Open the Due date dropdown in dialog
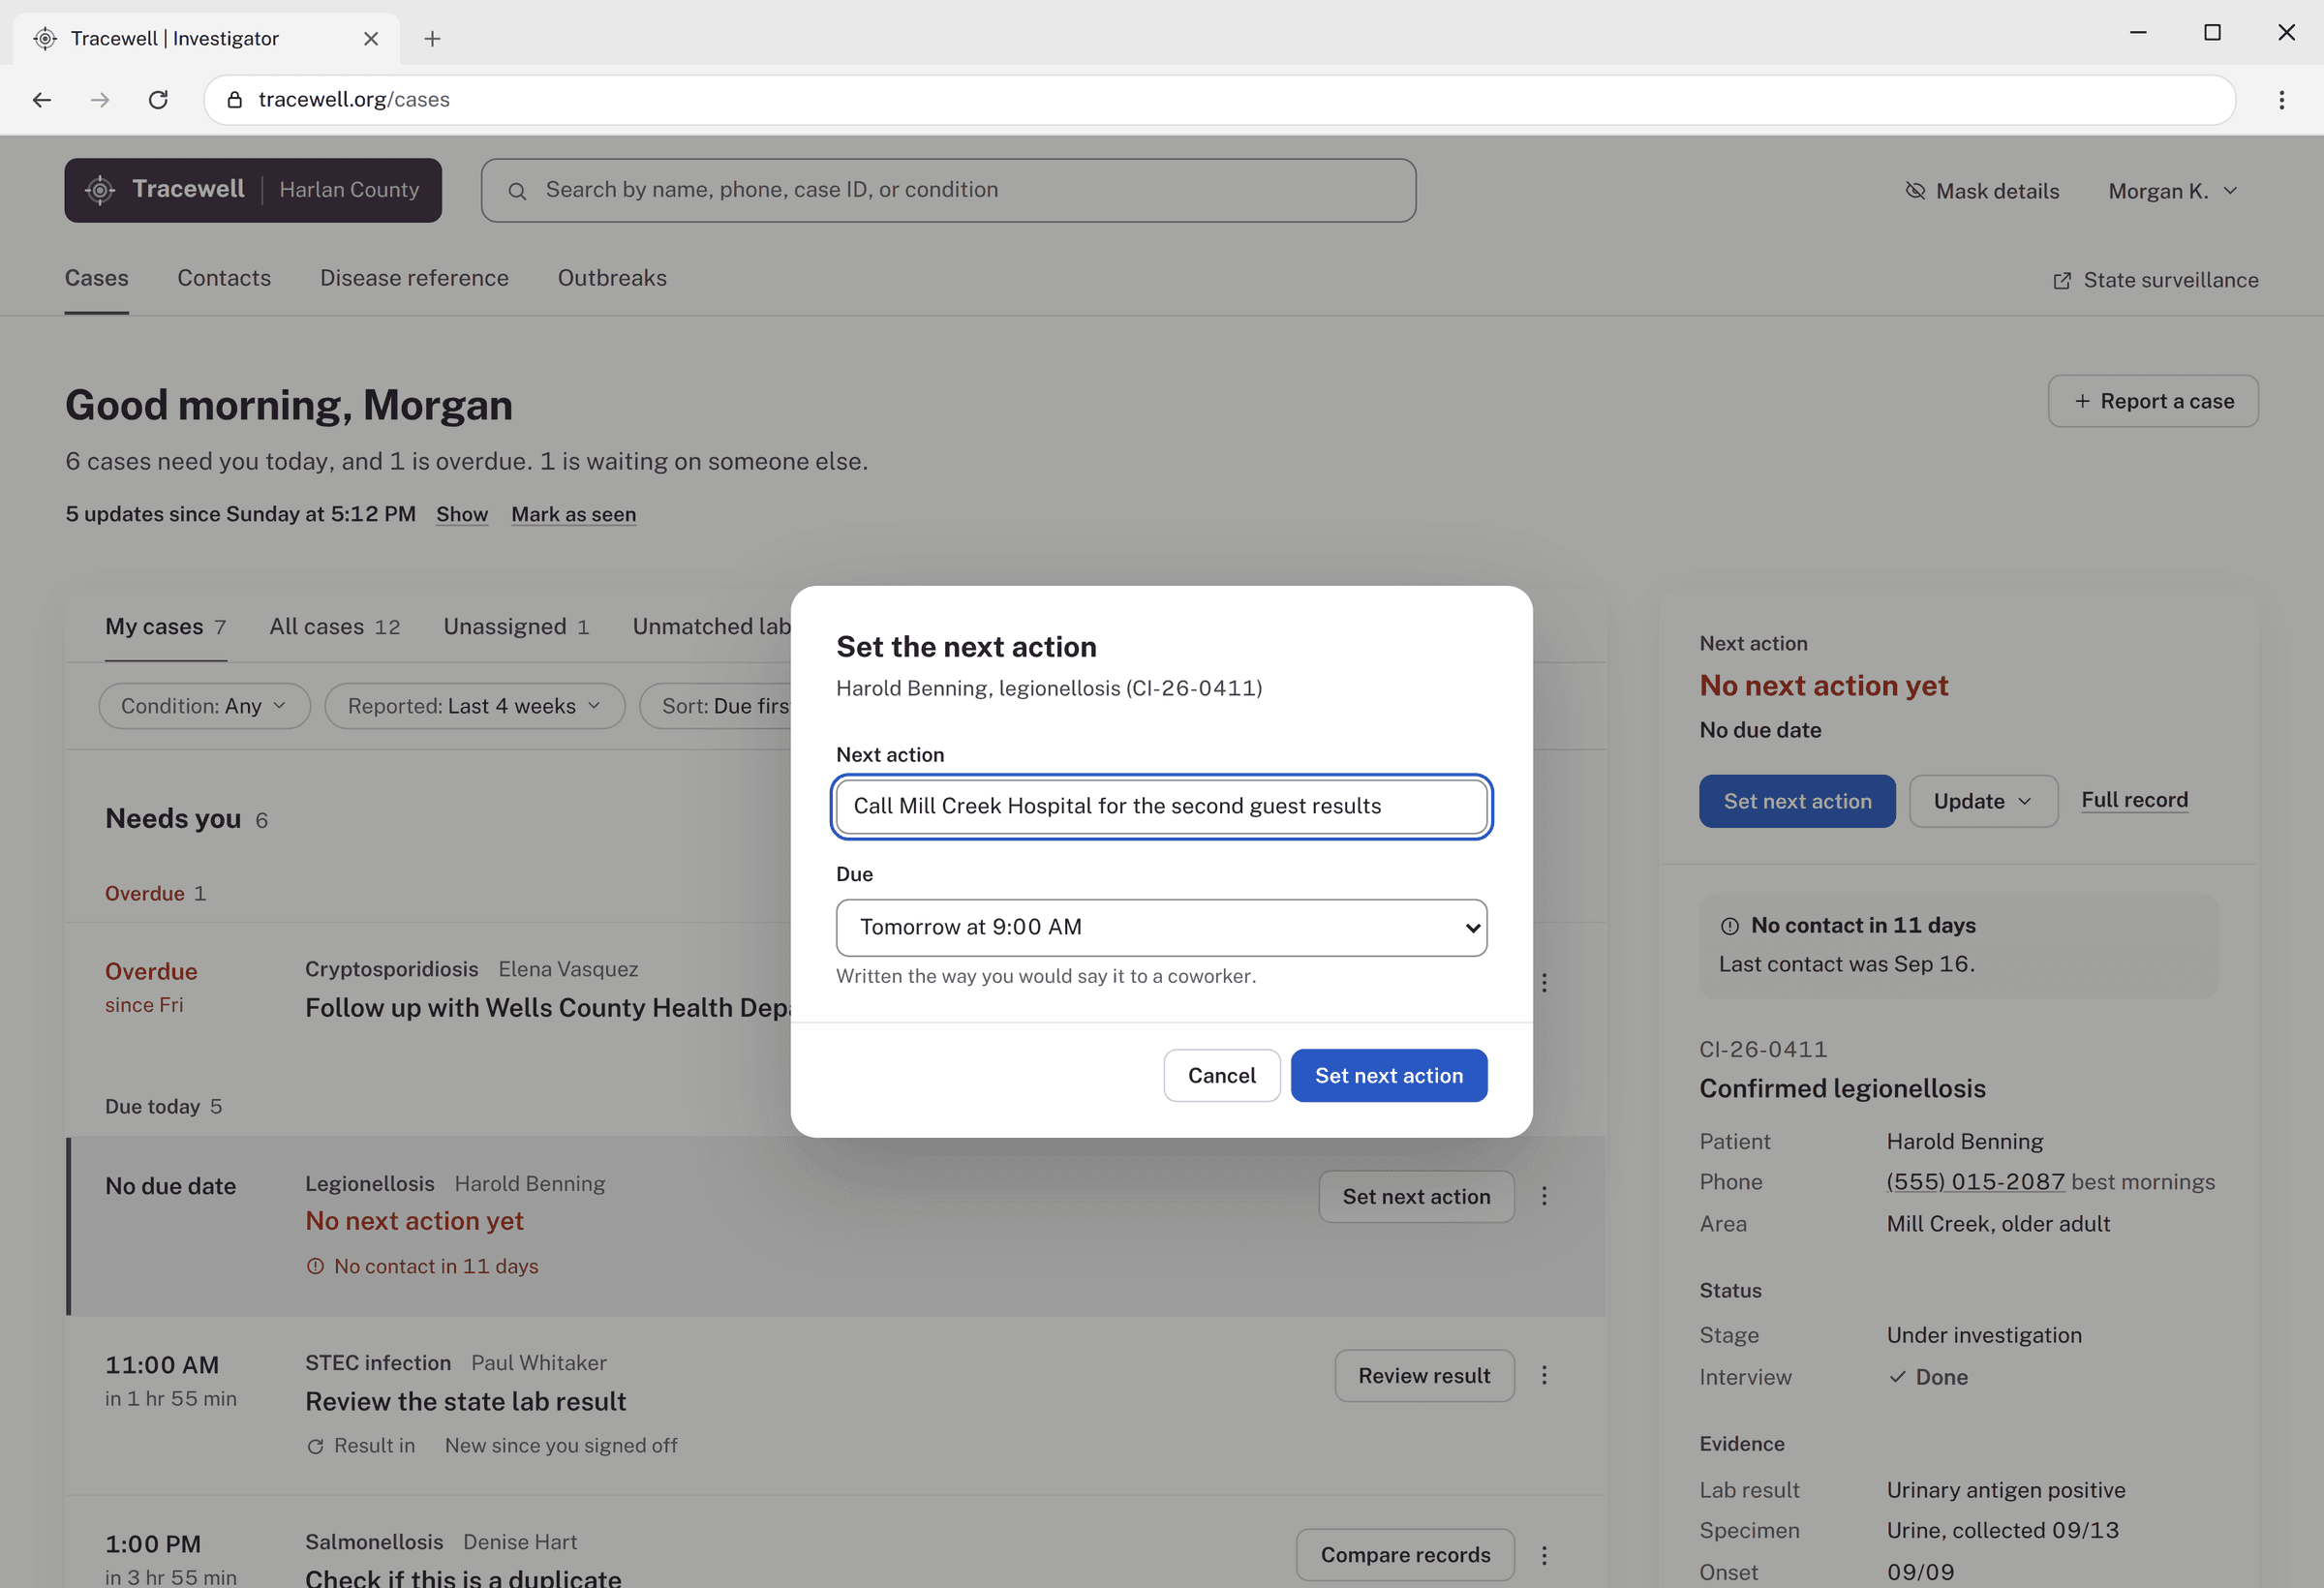 tap(1161, 928)
